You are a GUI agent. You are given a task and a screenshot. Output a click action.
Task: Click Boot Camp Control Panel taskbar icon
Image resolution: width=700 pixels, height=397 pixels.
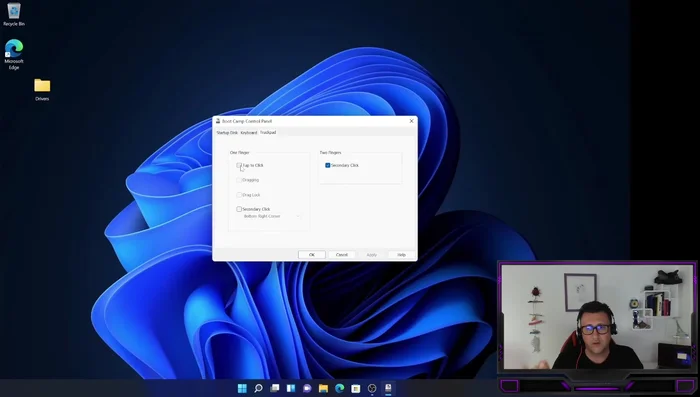(x=388, y=388)
